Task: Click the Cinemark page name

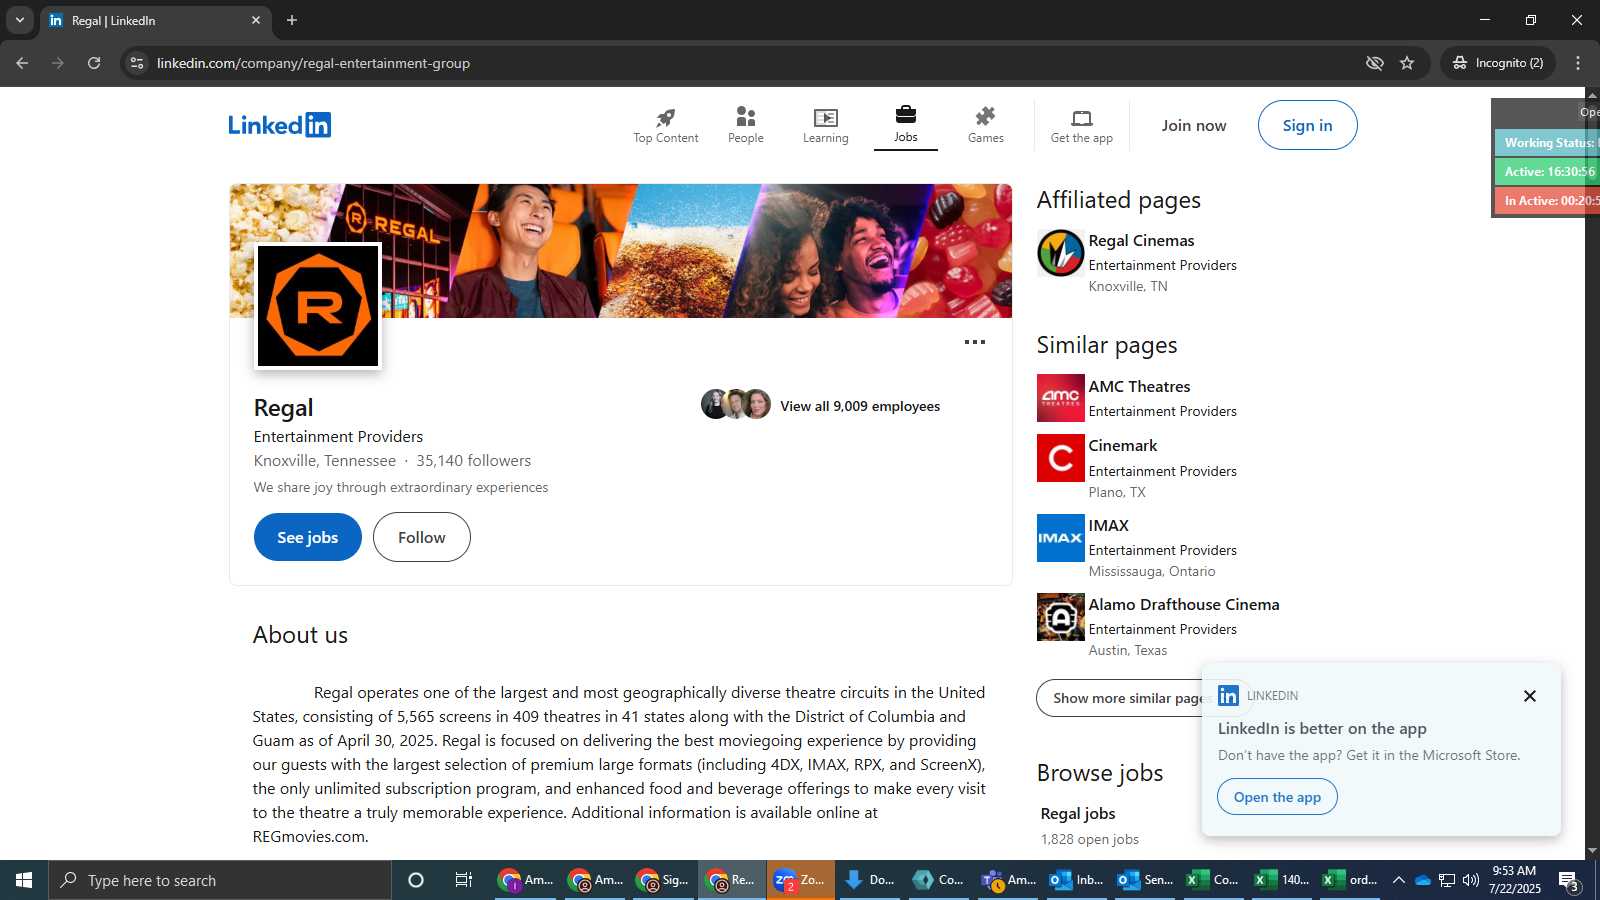Action: pos(1122,446)
